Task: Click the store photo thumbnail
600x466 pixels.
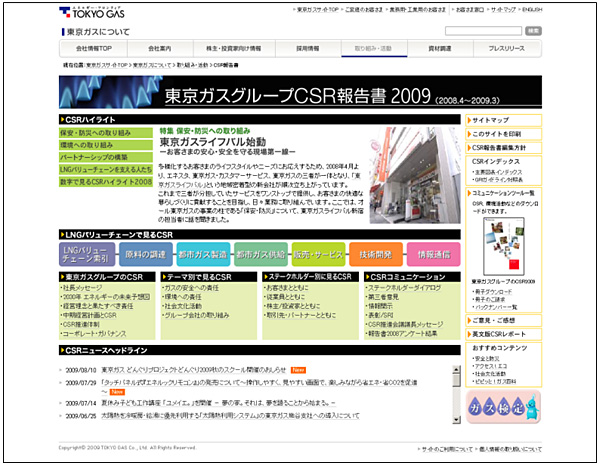Action: [x=415, y=175]
